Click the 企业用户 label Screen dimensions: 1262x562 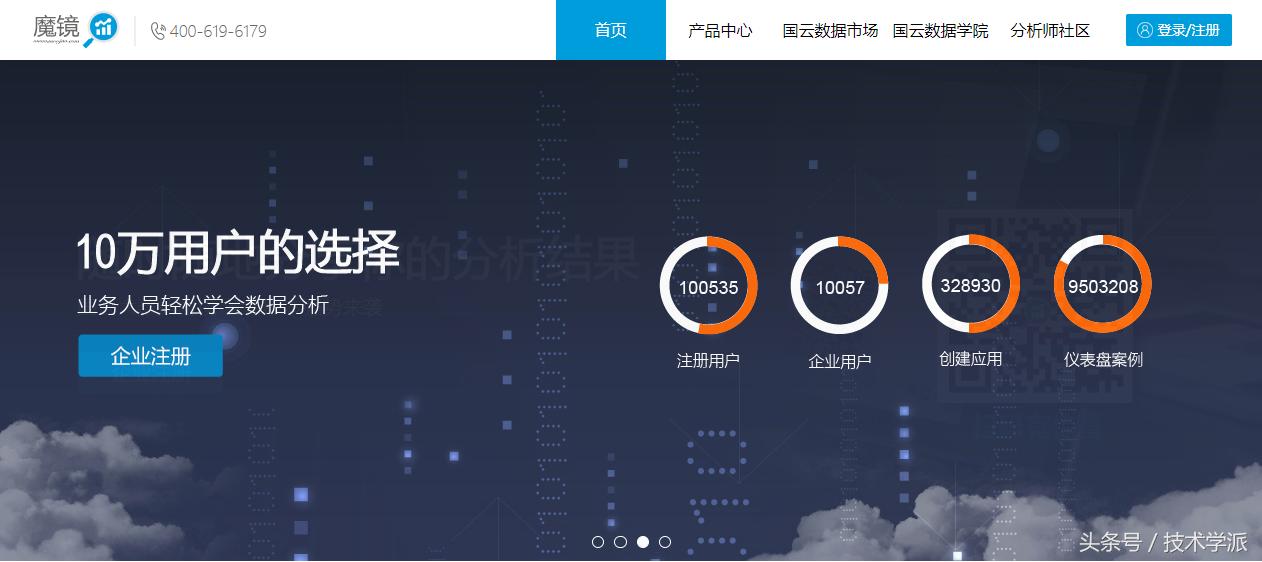pyautogui.click(x=840, y=362)
